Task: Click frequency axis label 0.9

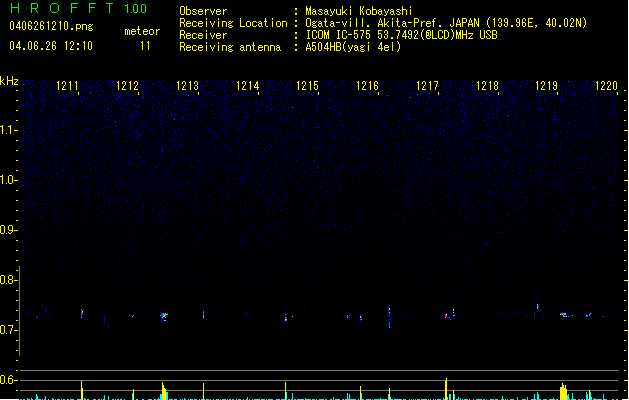Action: point(8,230)
